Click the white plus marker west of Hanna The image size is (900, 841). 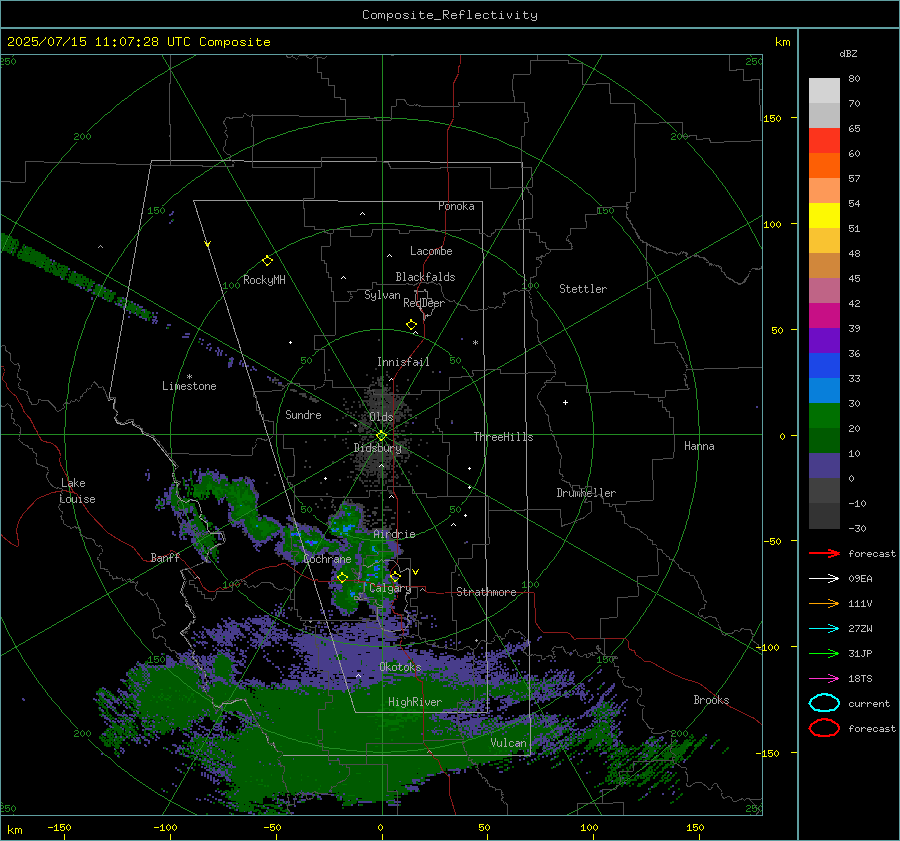[565, 402]
